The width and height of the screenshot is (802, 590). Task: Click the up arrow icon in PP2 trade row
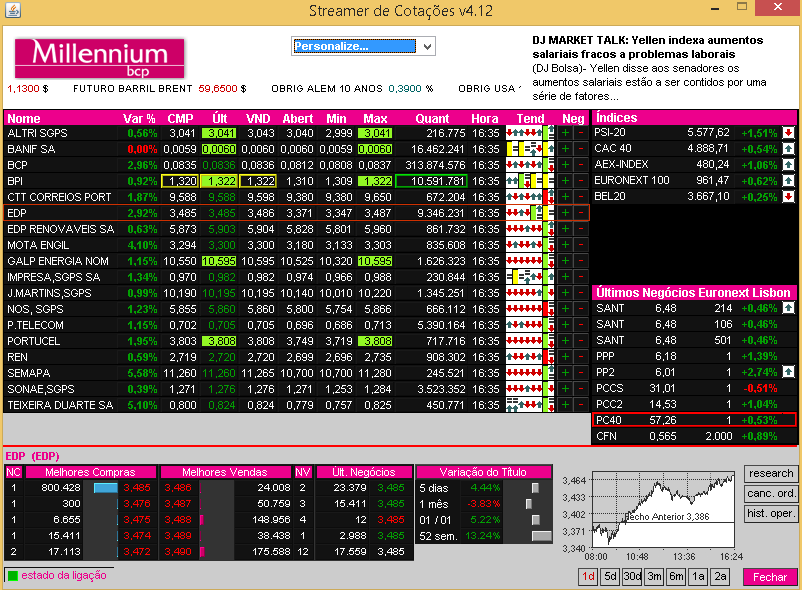coord(788,372)
